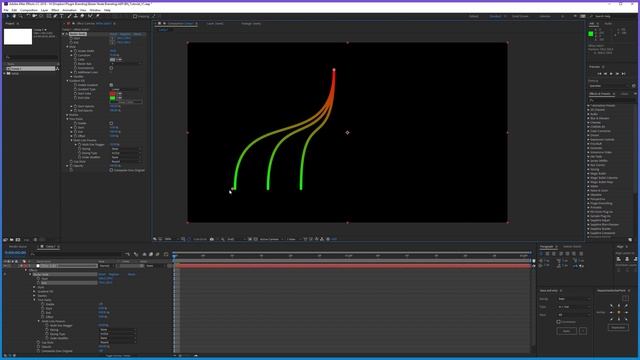
Task: Create a new folder in Project panel
Action: pyautogui.click(x=11, y=240)
